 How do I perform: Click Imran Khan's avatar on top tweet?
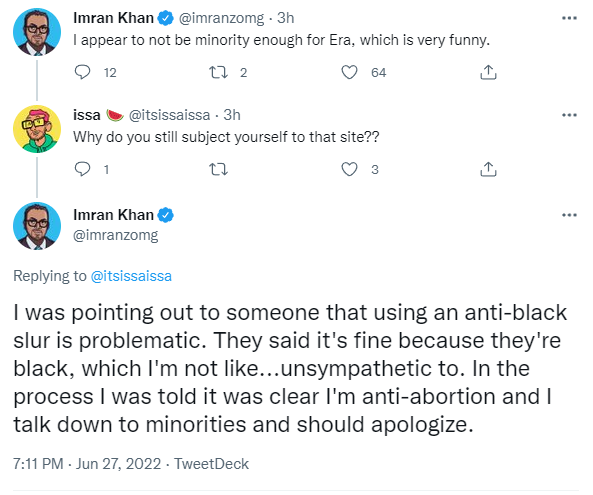pos(37,32)
